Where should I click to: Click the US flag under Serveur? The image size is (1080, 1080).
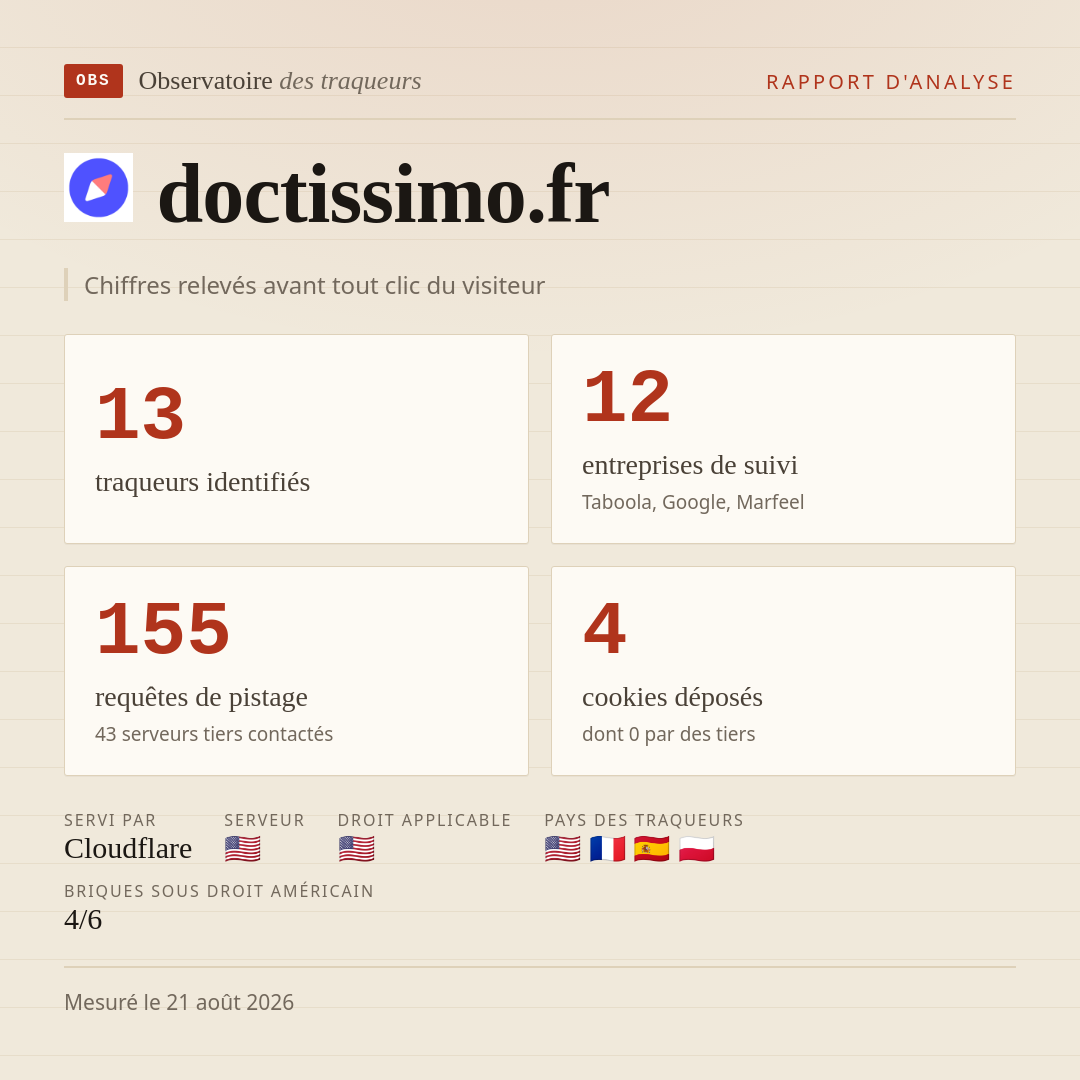(242, 849)
